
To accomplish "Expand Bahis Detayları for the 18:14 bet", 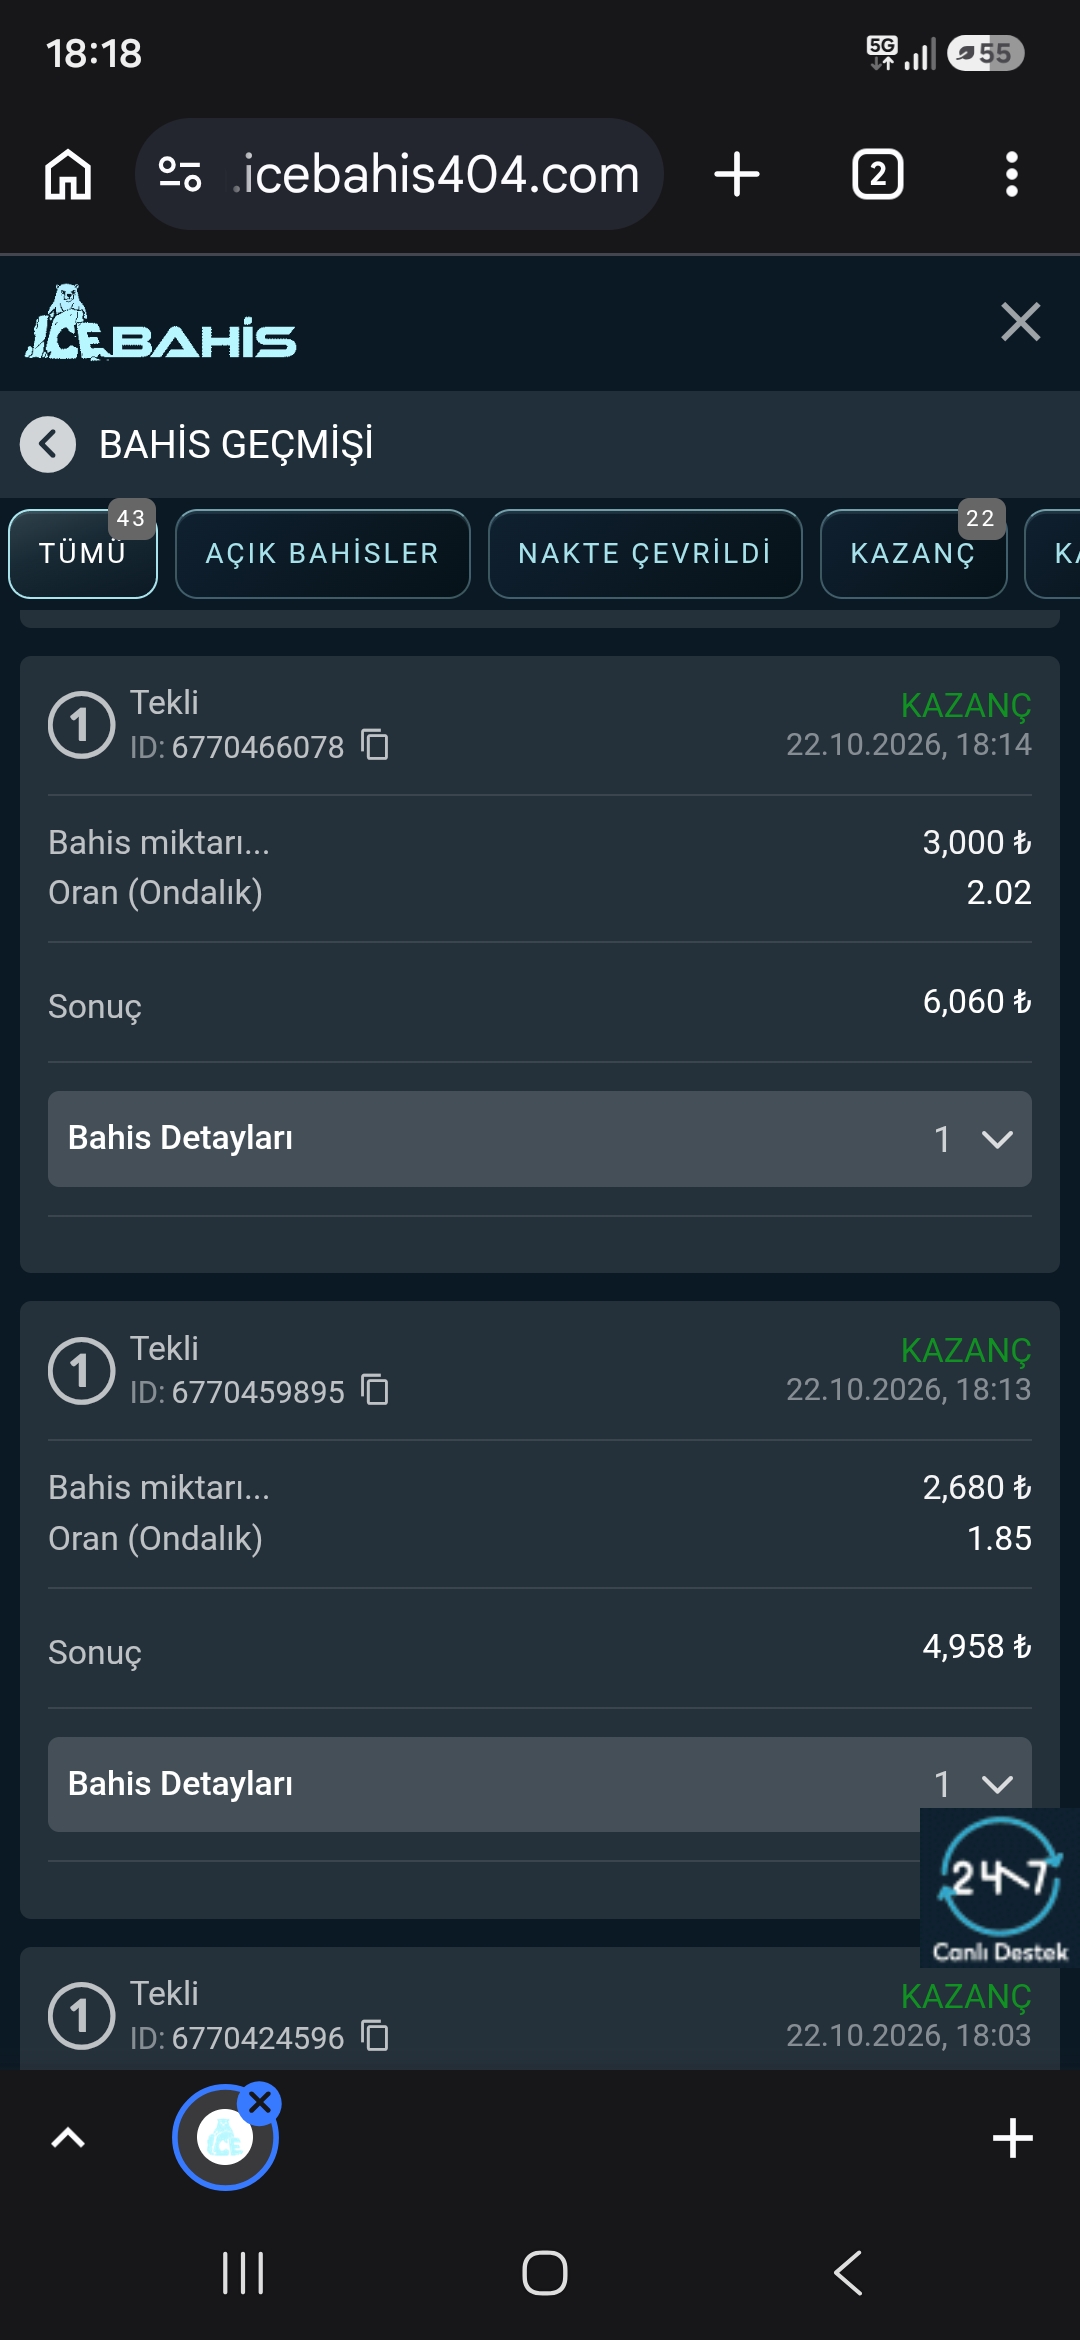I will pyautogui.click(x=540, y=1139).
